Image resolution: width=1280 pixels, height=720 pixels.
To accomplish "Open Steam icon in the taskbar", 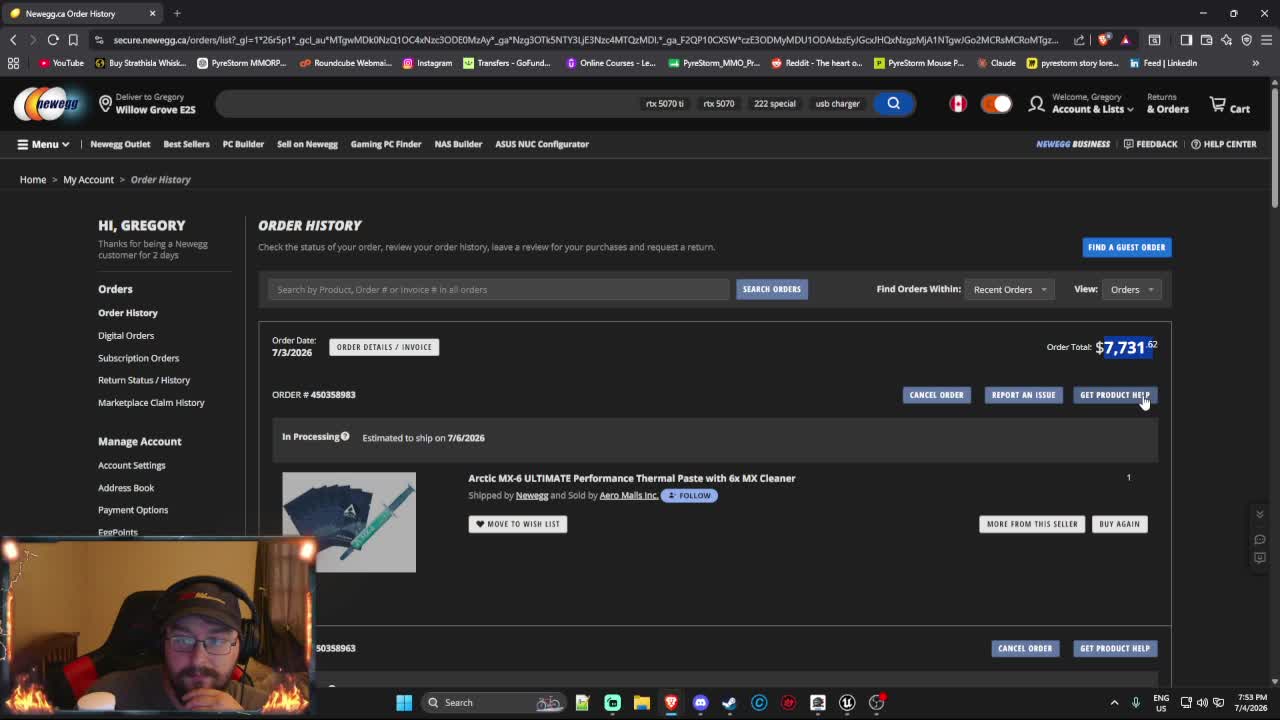I will click(729, 702).
